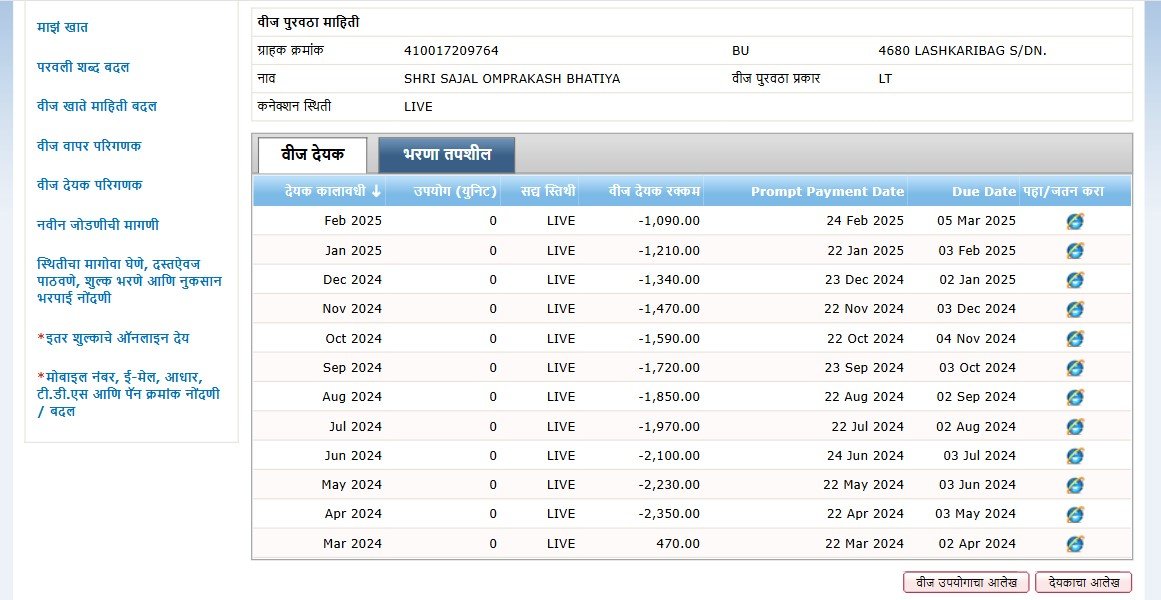
Task: Open परवली शब्द बदल link
Action: [83, 67]
